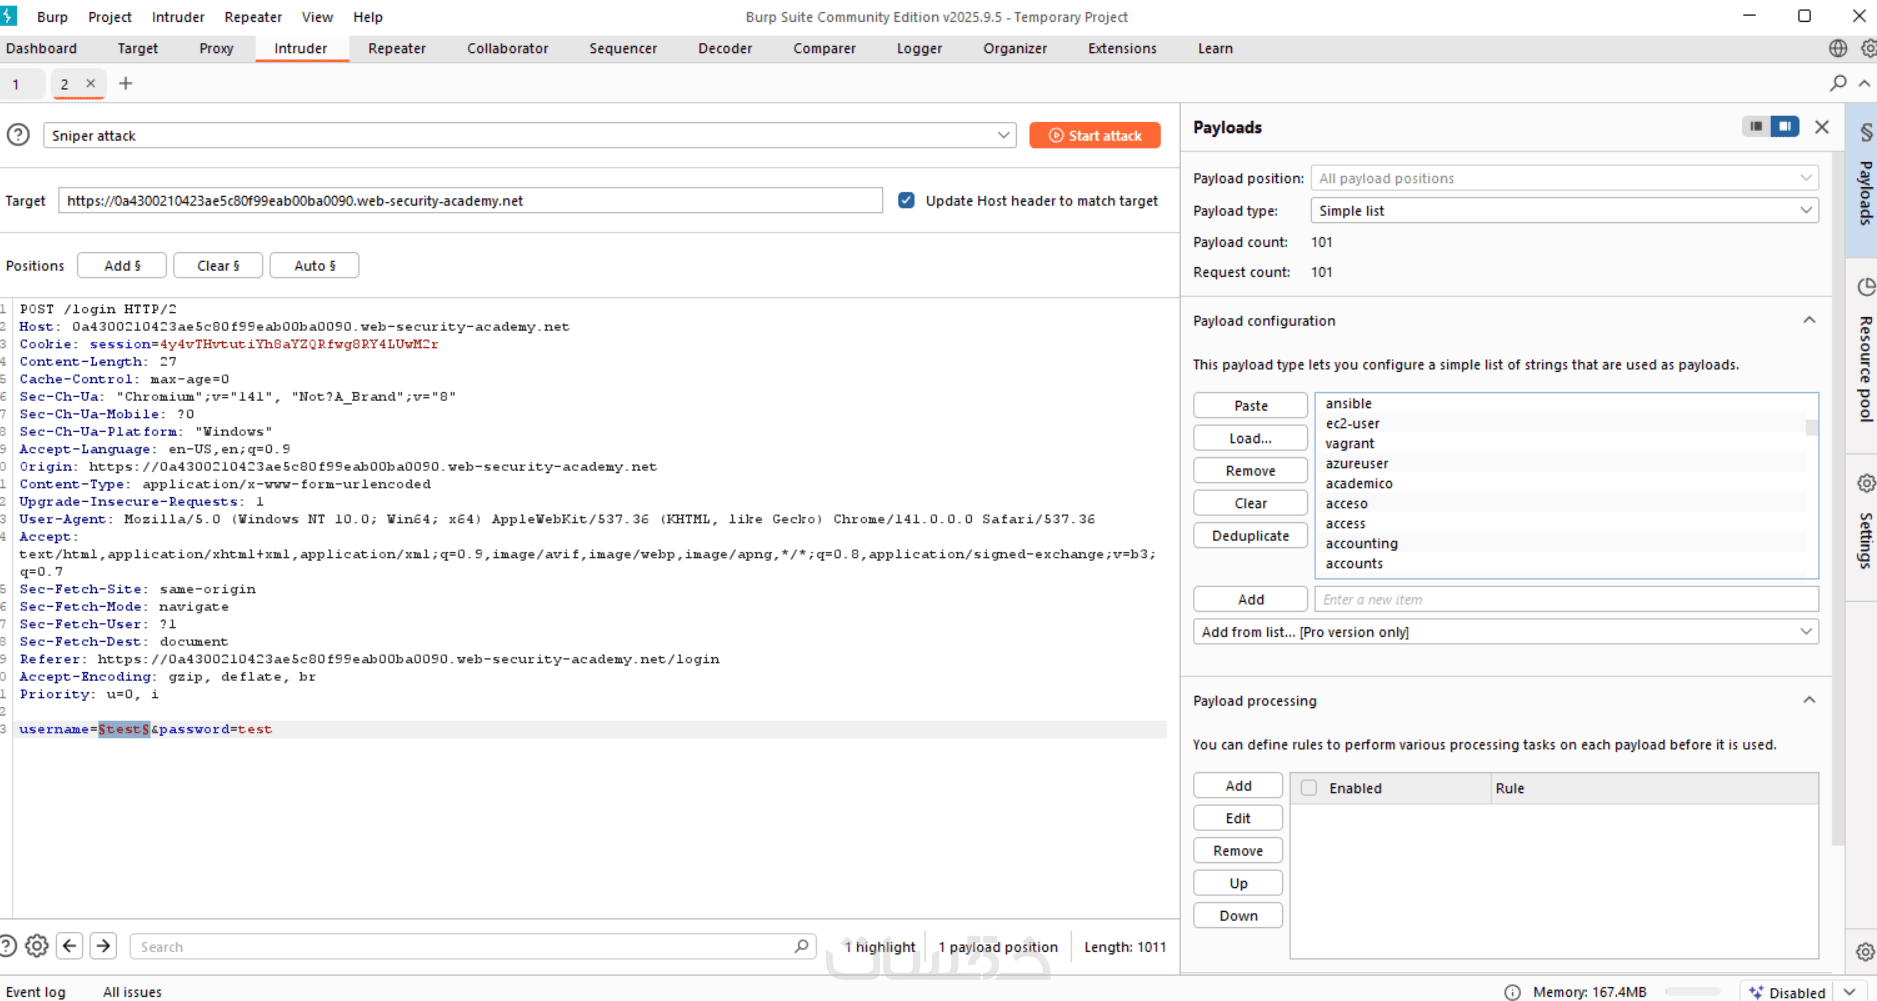Open the Payloads side panel icon

pyautogui.click(x=1866, y=133)
